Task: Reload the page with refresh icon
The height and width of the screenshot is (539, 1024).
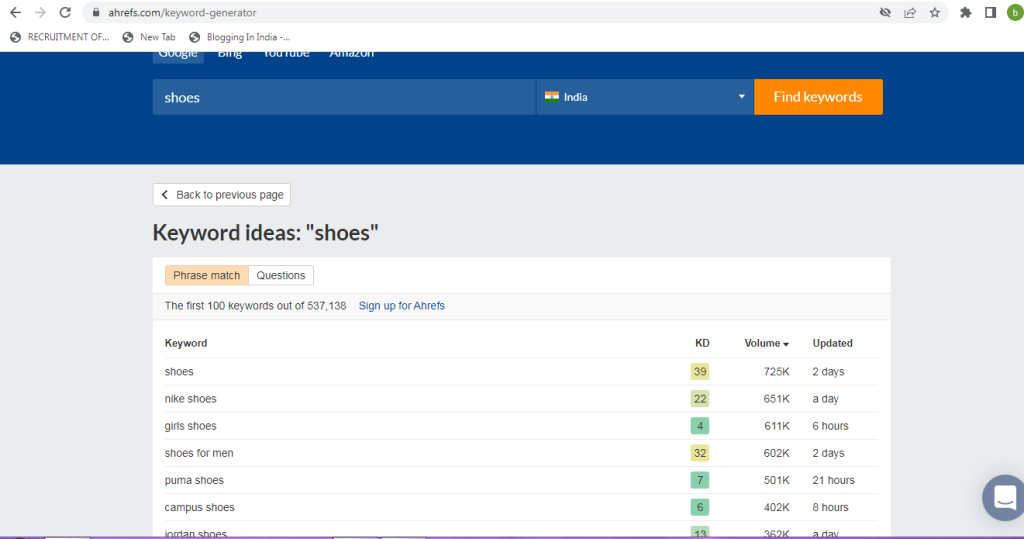Action: pyautogui.click(x=65, y=12)
